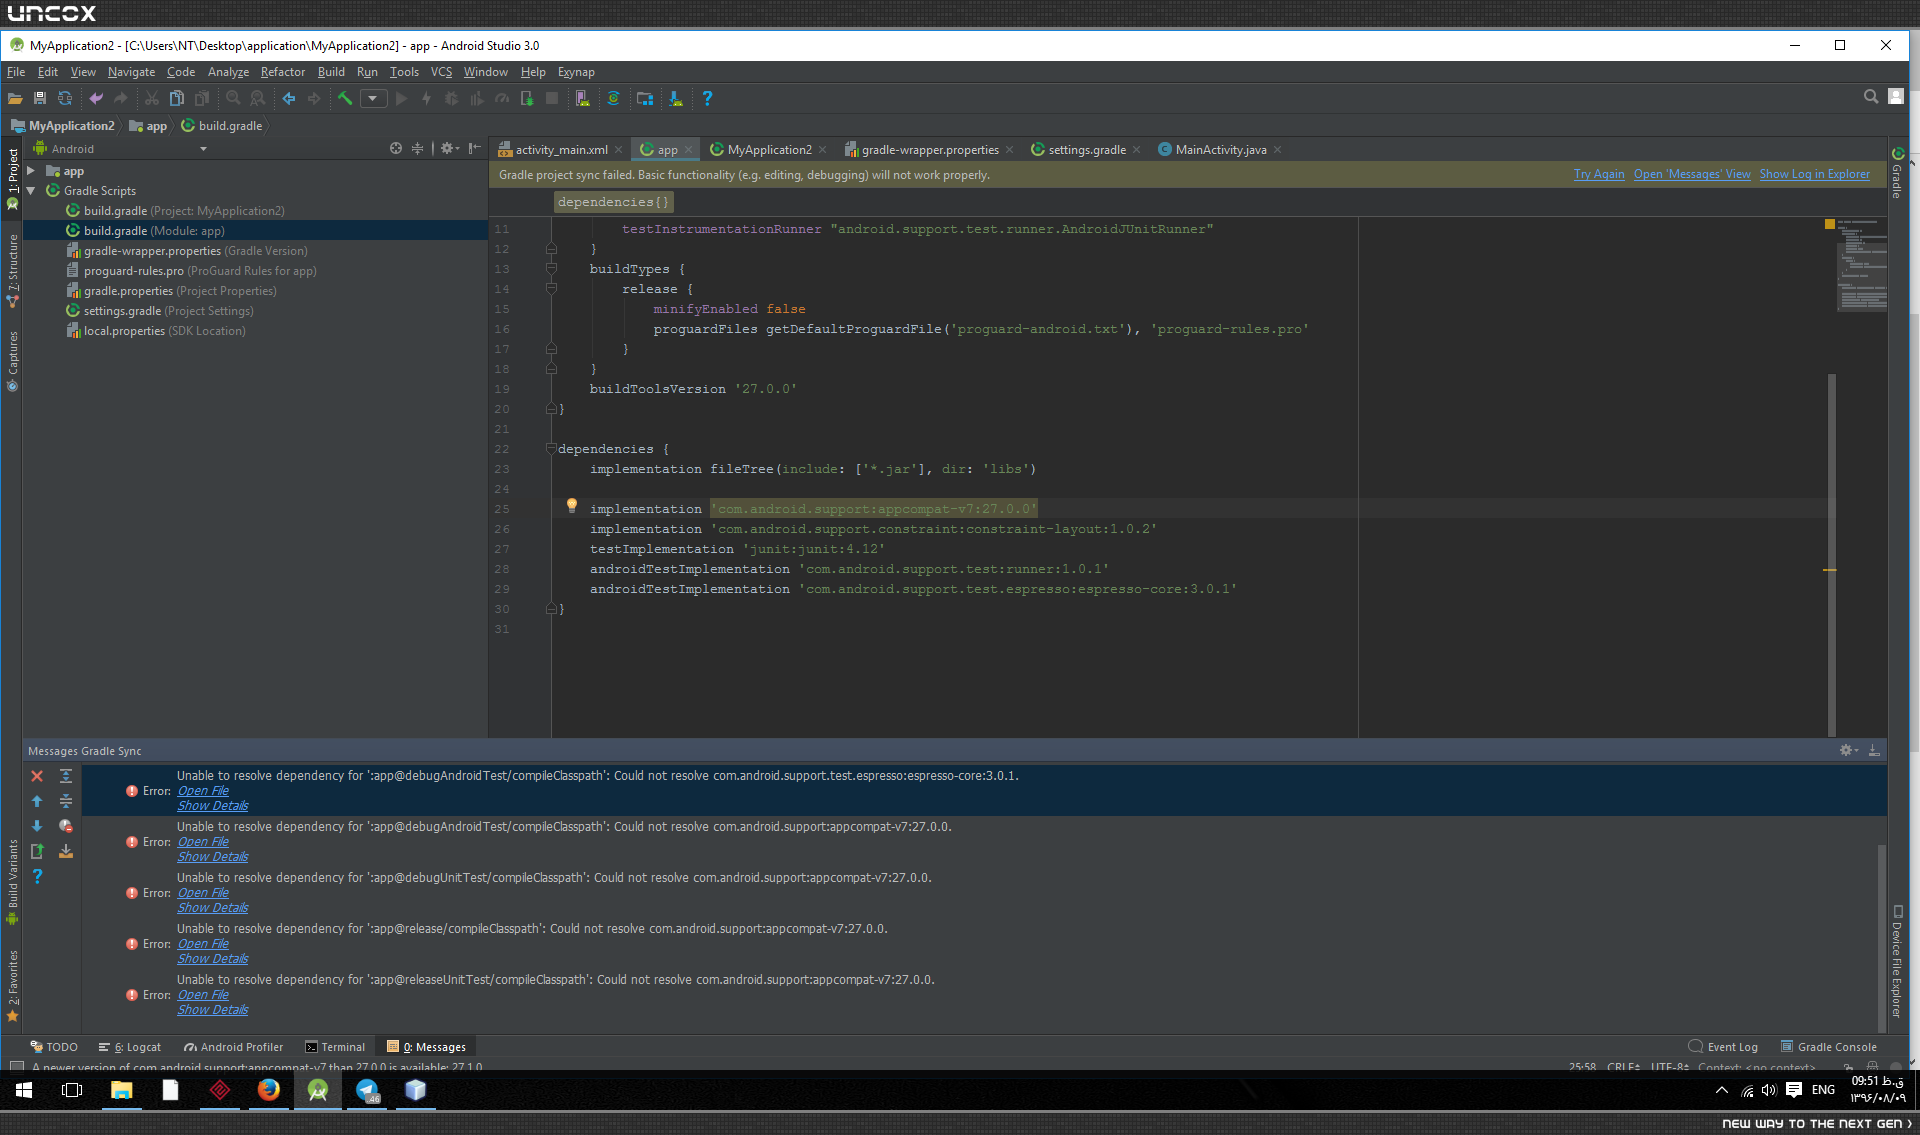1920x1135 pixels.
Task: Switch to MainActivity.java editor tab
Action: point(1220,150)
